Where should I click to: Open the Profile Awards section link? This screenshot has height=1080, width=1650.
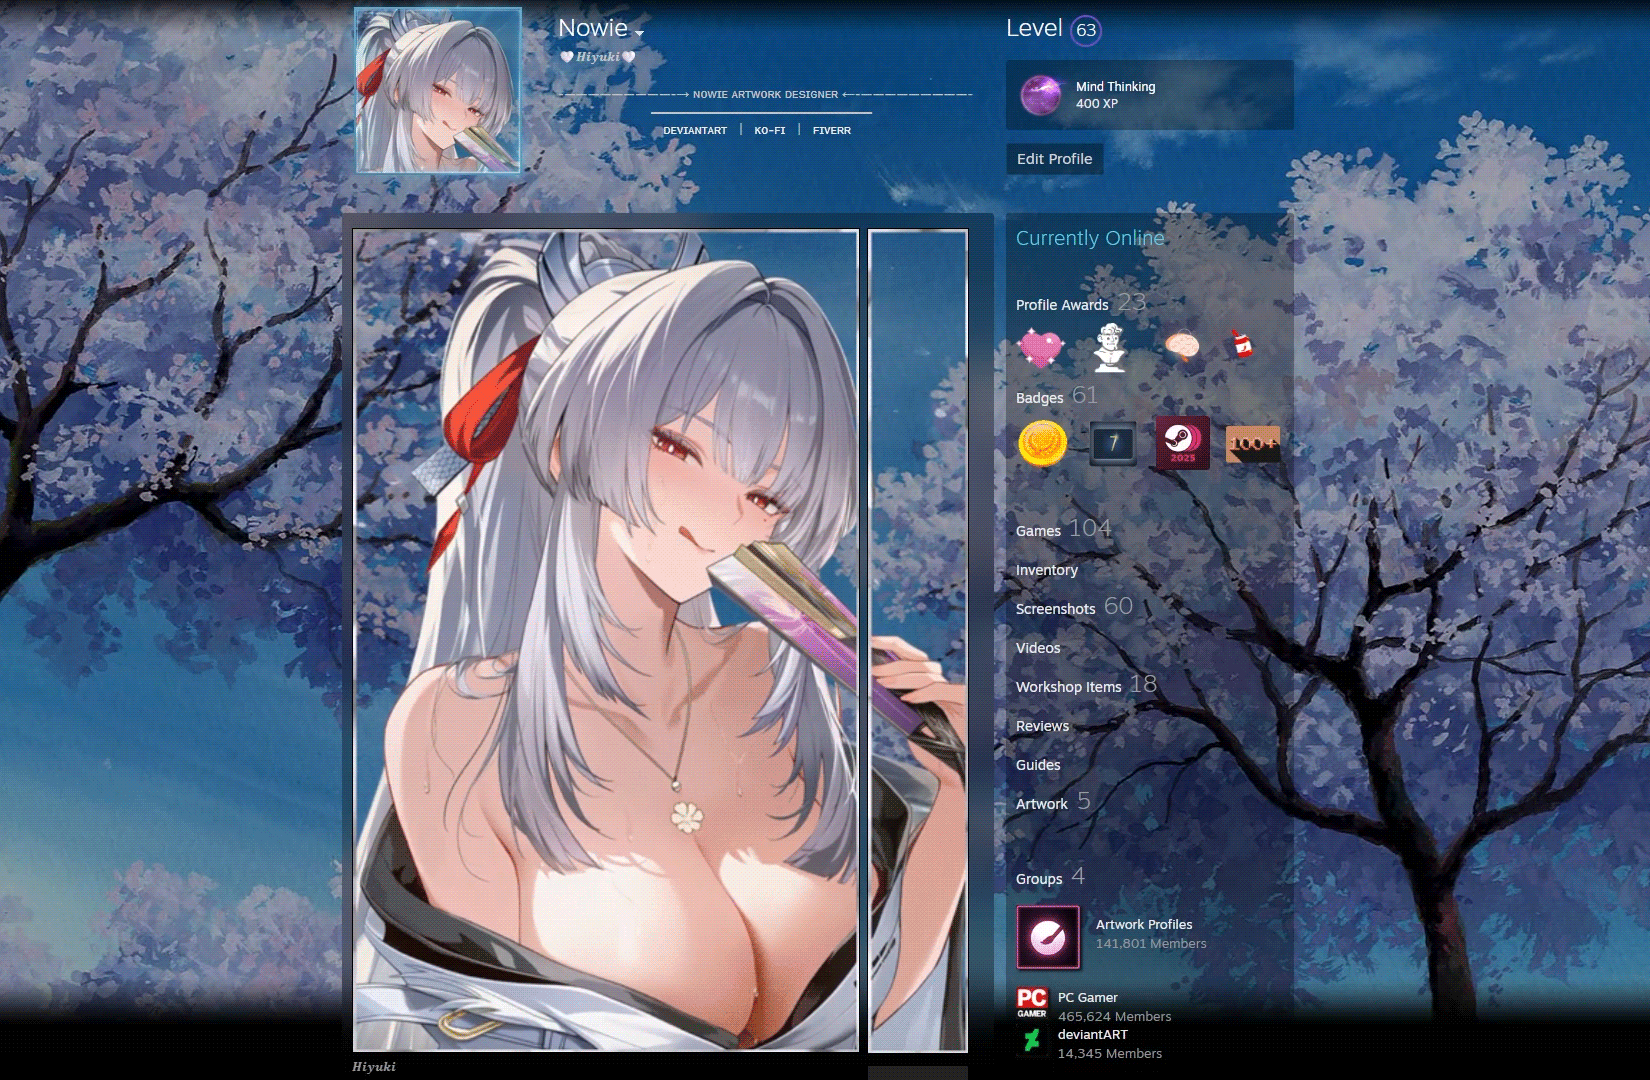pyautogui.click(x=1062, y=305)
